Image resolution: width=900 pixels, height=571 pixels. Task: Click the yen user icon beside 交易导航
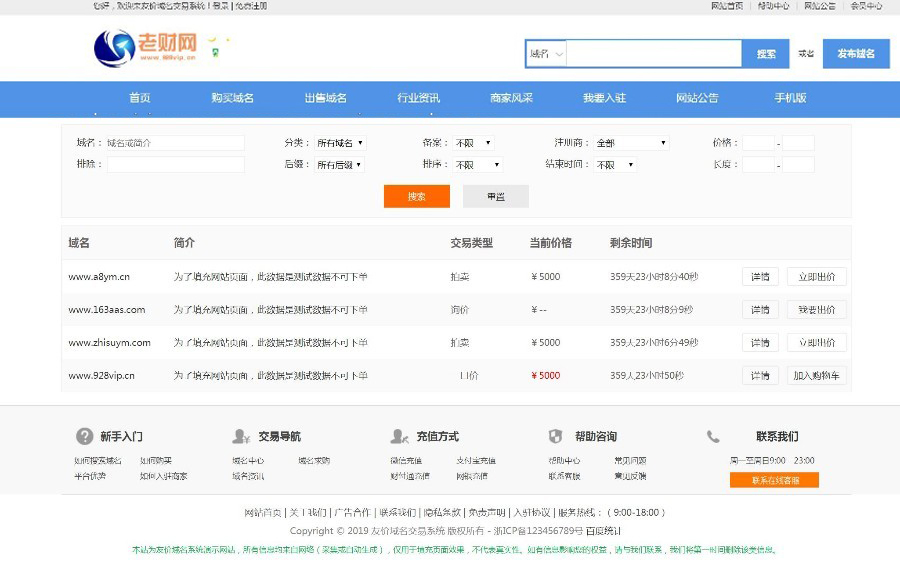point(241,436)
